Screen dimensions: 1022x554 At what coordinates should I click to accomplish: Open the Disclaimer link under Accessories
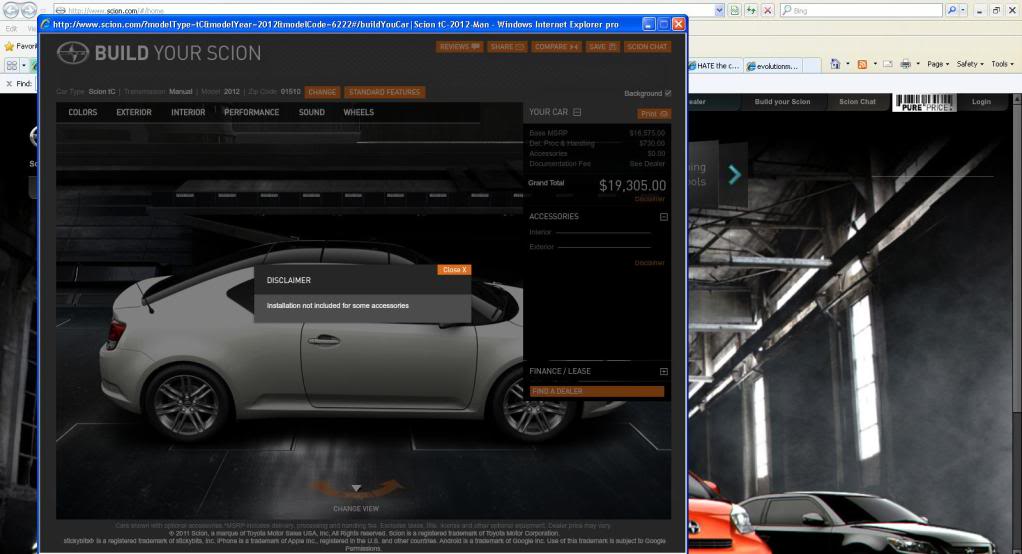coord(649,263)
